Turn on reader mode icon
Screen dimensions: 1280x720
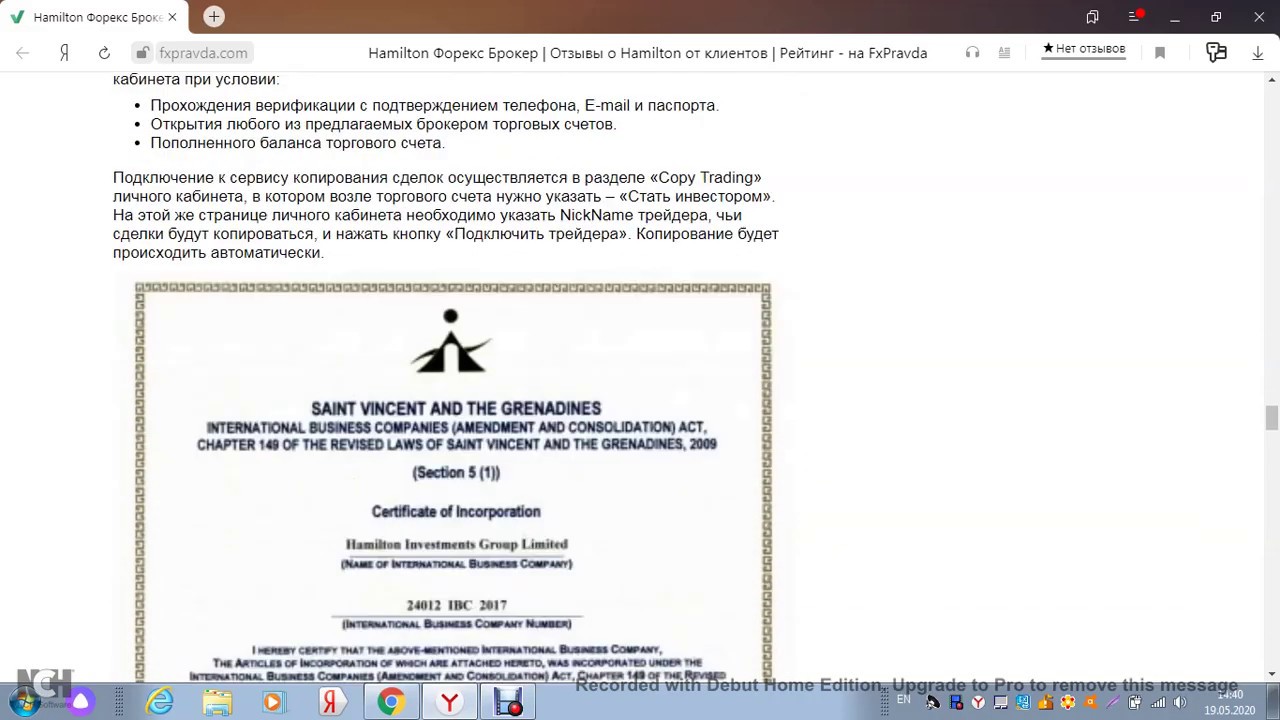click(x=1004, y=53)
